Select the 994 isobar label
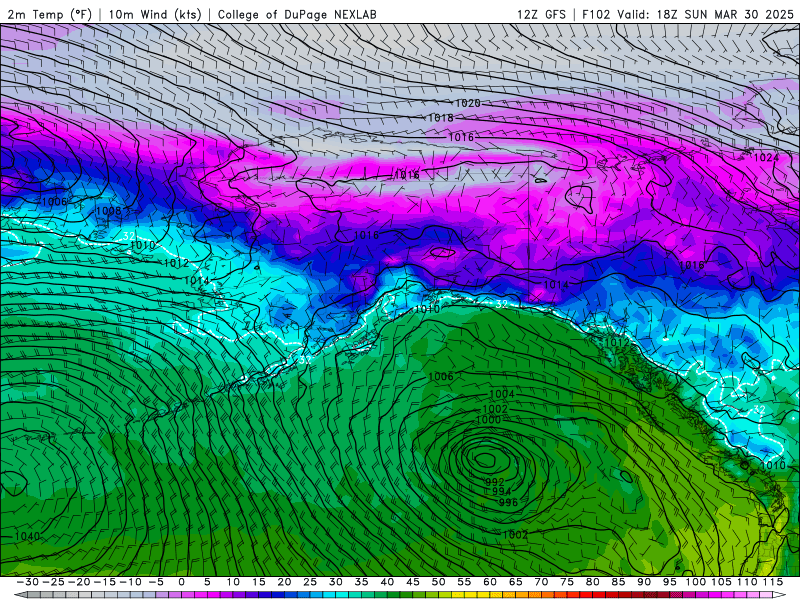 502,491
